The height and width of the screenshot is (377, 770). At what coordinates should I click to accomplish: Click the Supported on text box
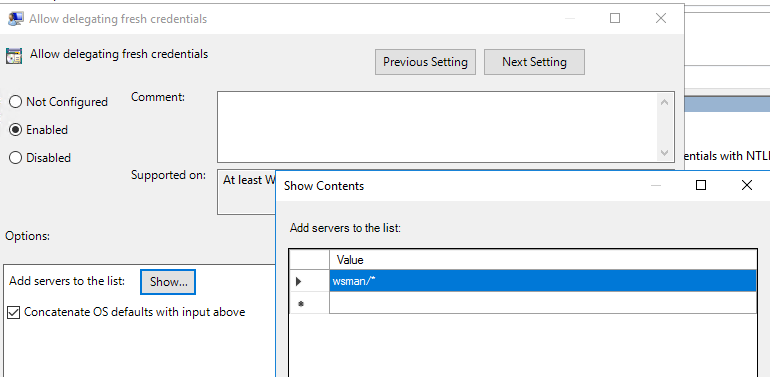click(x=247, y=192)
